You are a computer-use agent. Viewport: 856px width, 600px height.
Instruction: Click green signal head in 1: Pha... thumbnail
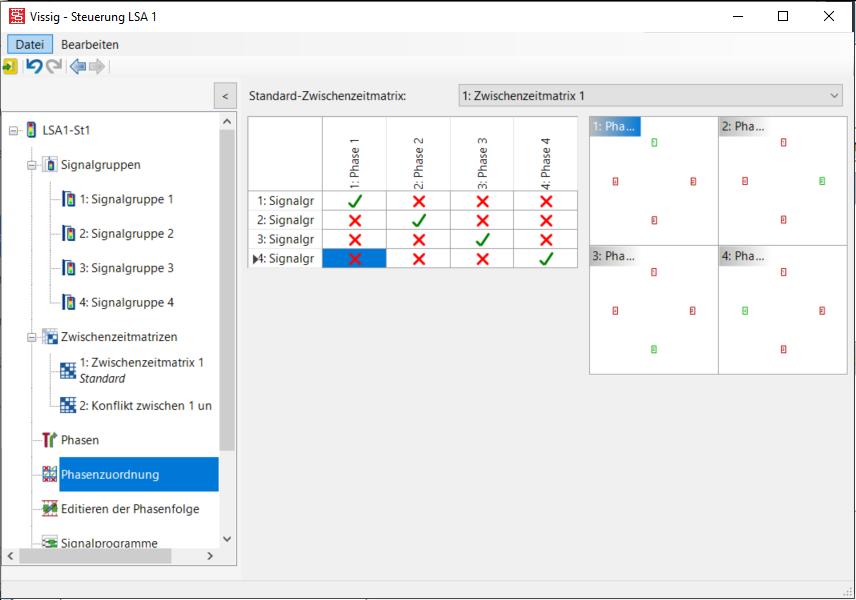pos(654,142)
